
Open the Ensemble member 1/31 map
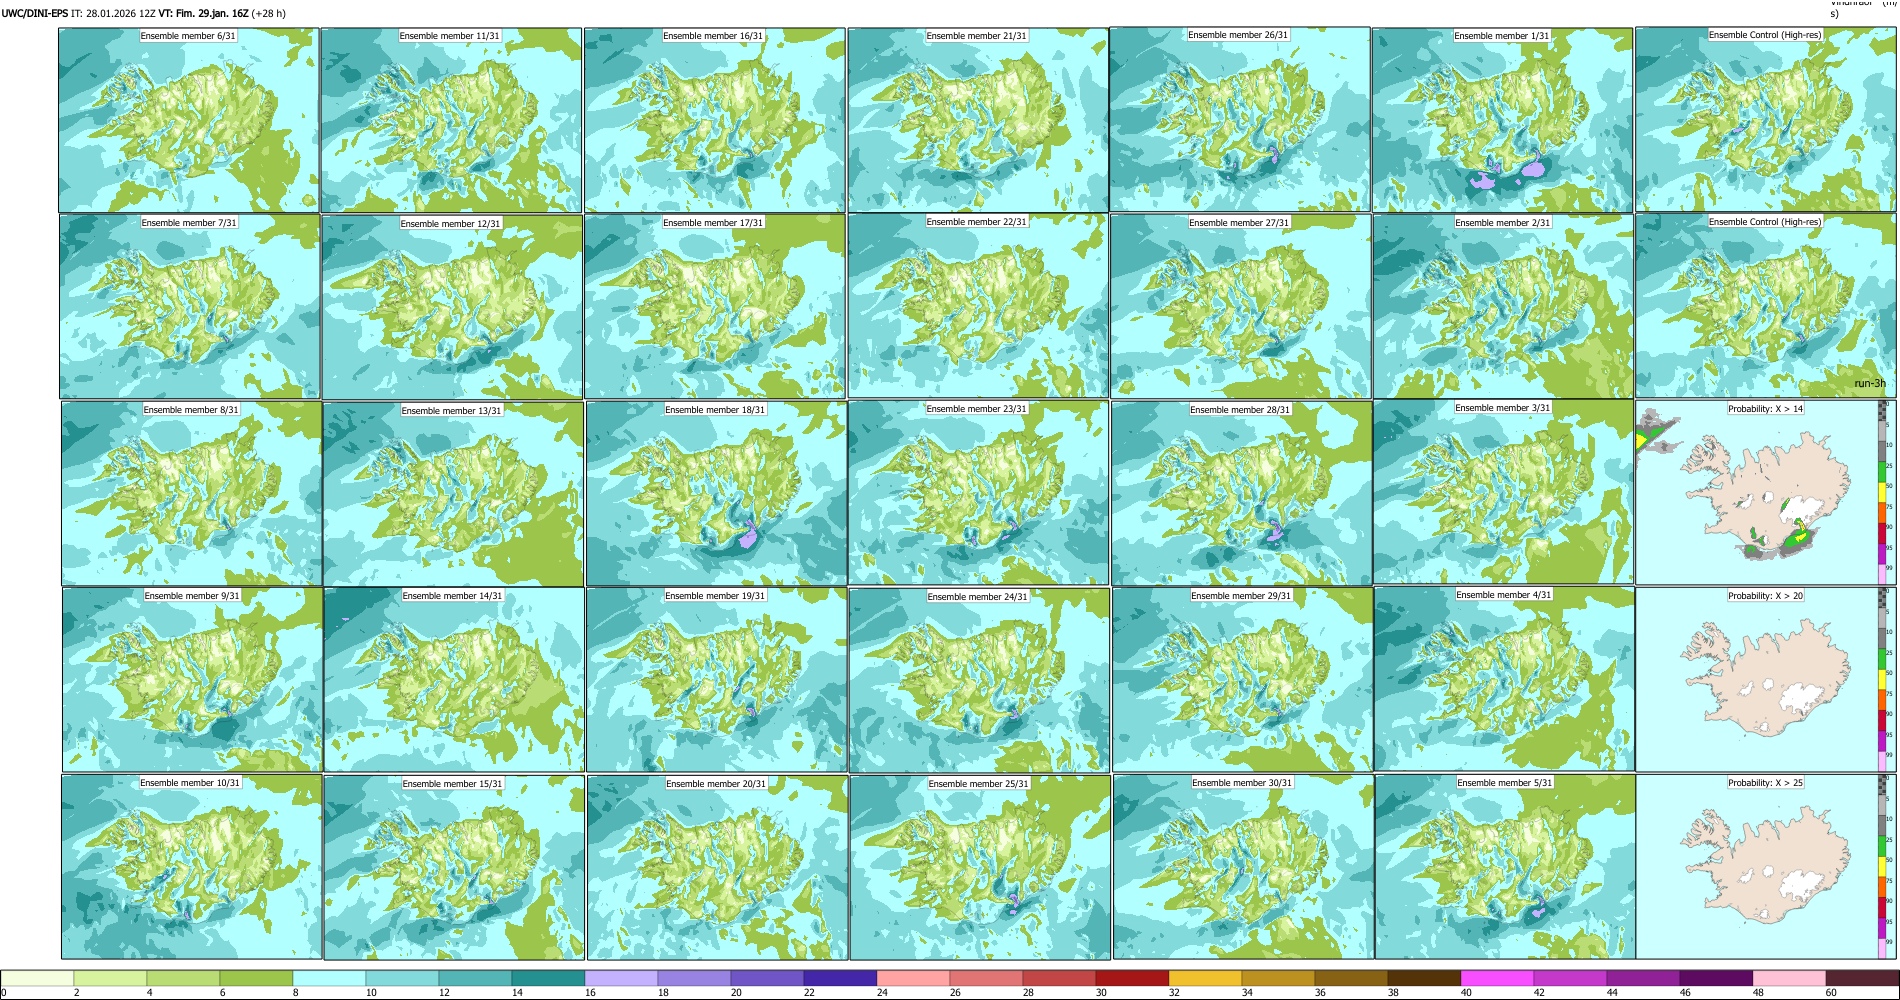pos(1503,120)
